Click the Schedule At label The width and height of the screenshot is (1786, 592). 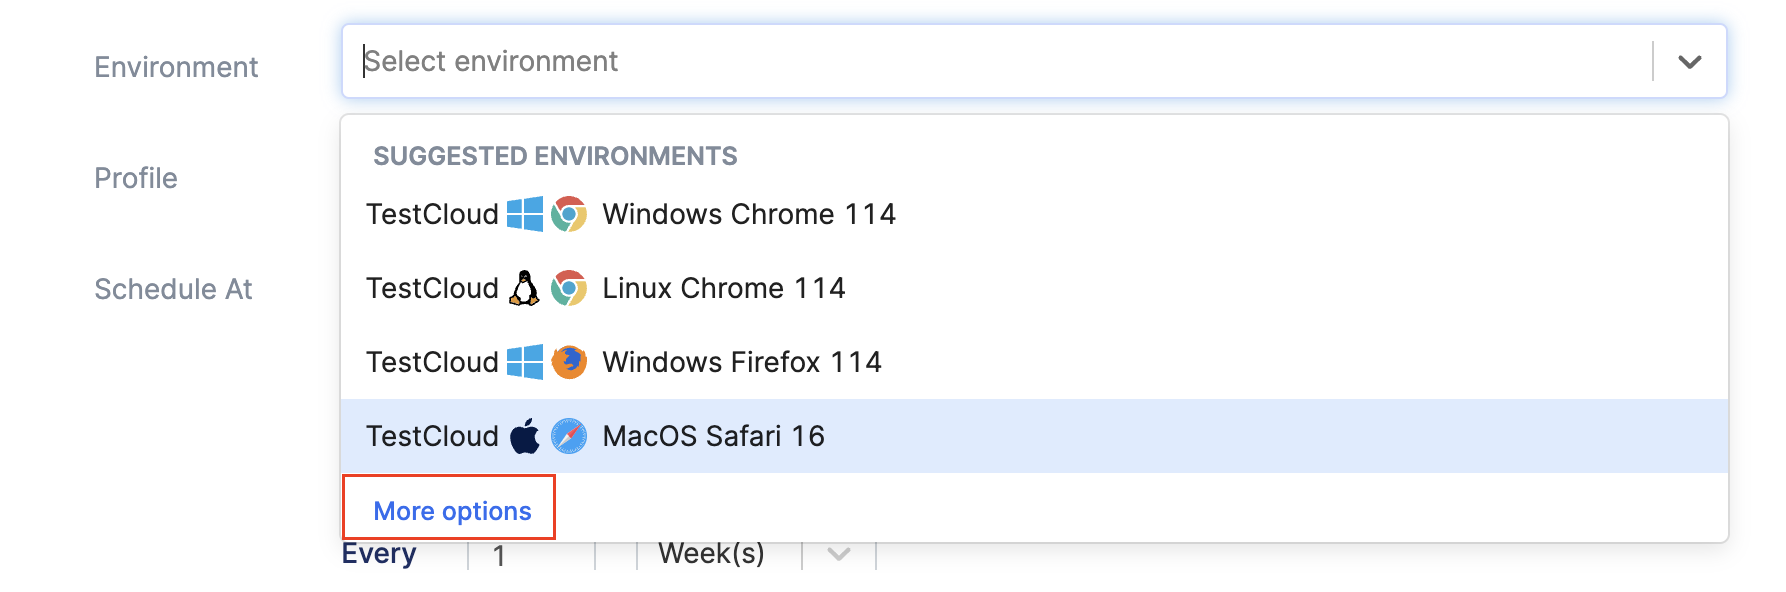173,289
